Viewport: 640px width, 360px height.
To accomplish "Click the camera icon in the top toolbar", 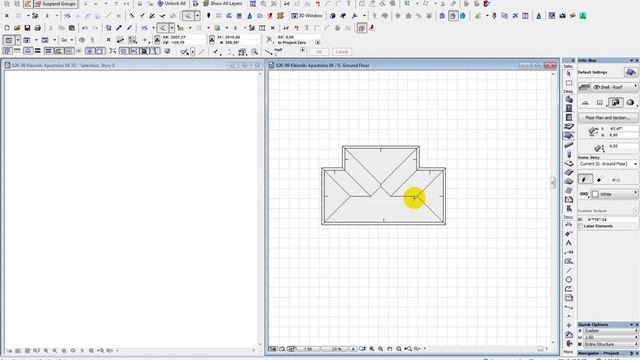I will (562, 16).
